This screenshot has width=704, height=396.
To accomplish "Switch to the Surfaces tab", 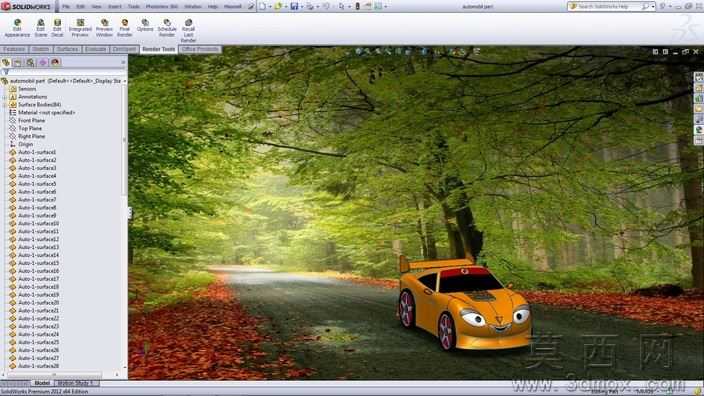I will (x=67, y=49).
